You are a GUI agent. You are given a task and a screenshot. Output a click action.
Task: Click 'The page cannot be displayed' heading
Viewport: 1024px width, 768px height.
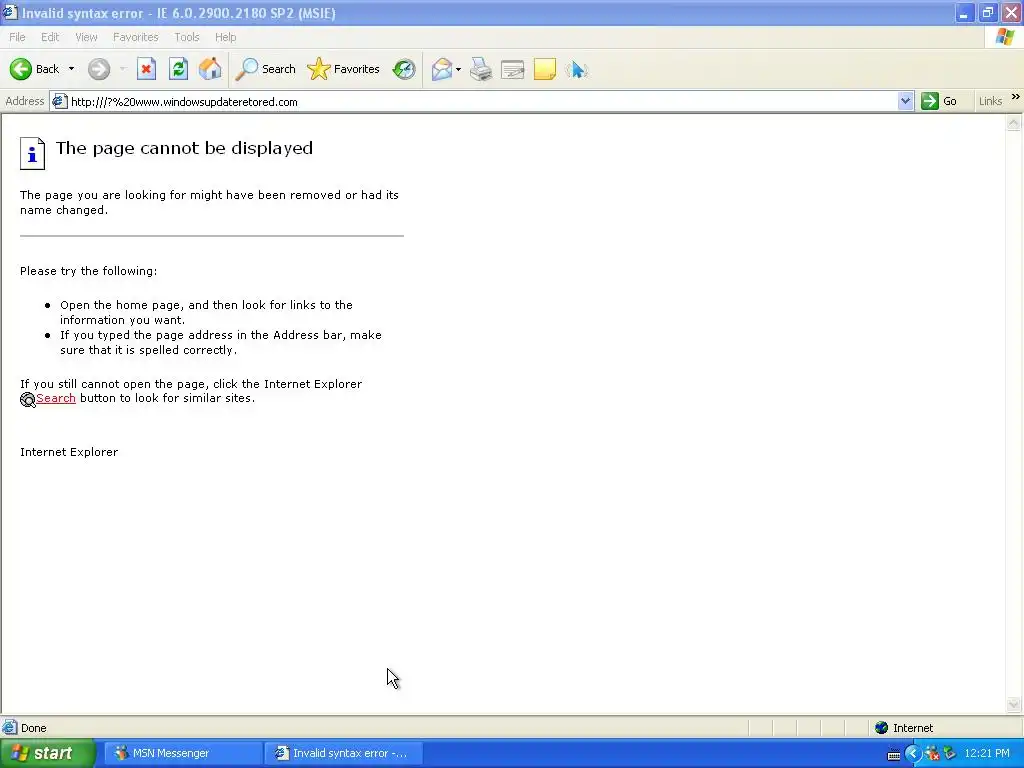click(x=184, y=148)
